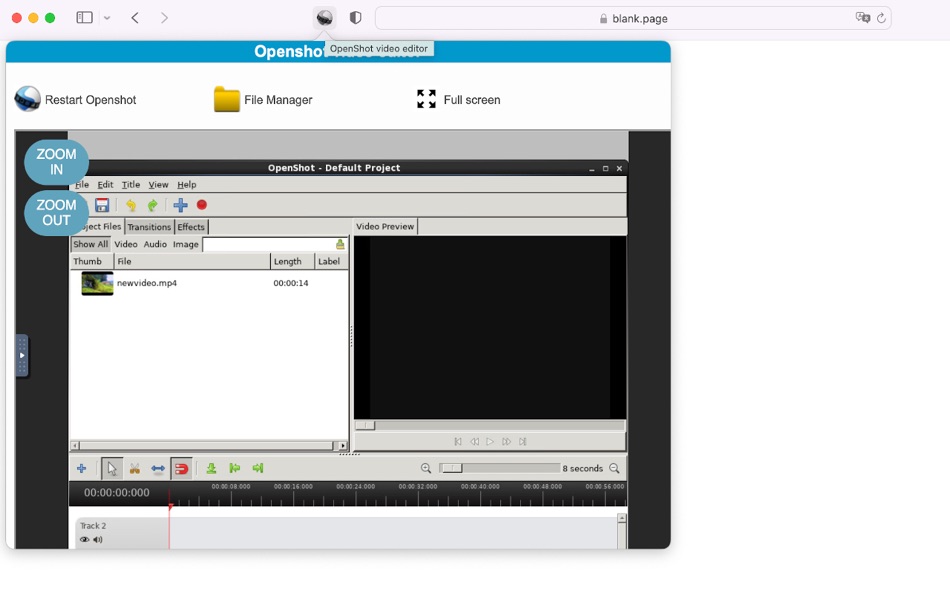Sort by the Length column header
The width and height of the screenshot is (950, 594).
point(292,261)
